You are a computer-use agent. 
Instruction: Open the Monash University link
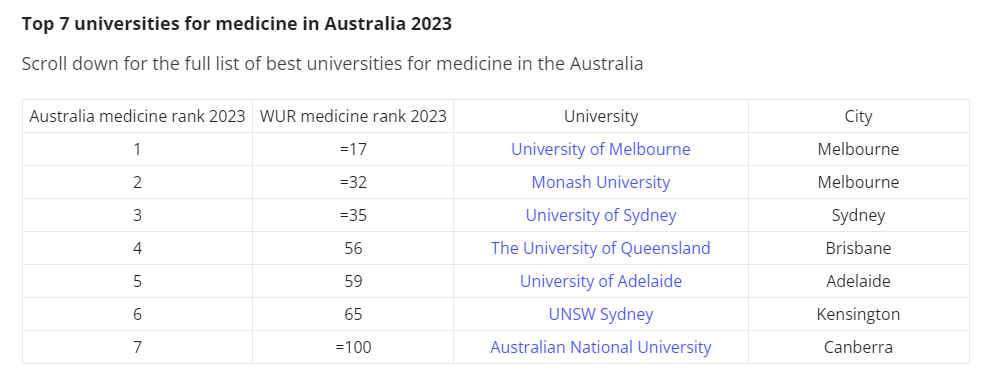coord(601,182)
